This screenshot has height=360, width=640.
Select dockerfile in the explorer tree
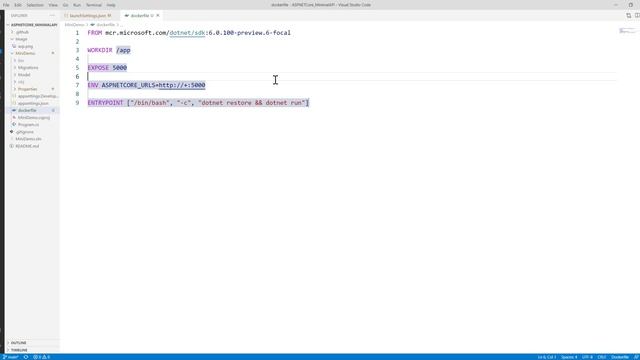[x=27, y=111]
